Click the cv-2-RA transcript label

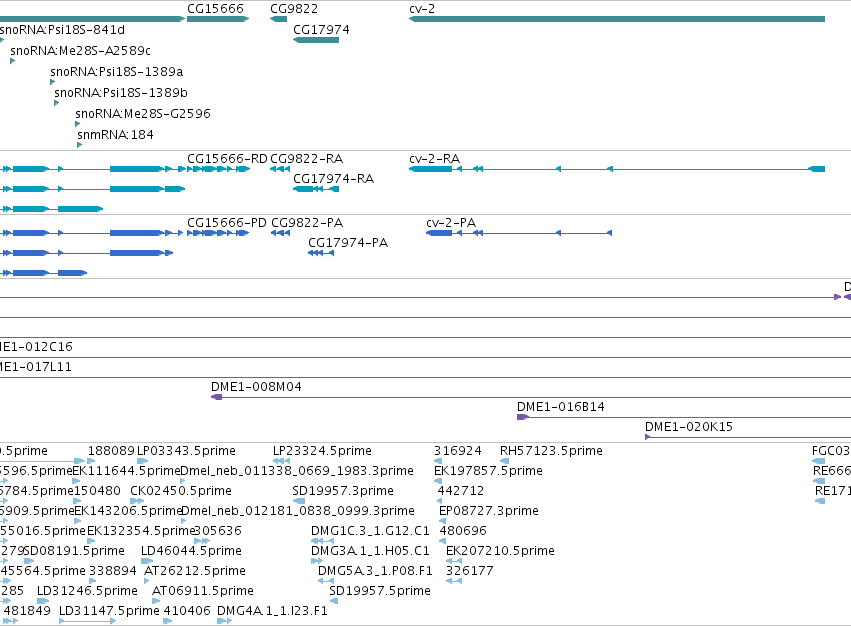[x=435, y=159]
